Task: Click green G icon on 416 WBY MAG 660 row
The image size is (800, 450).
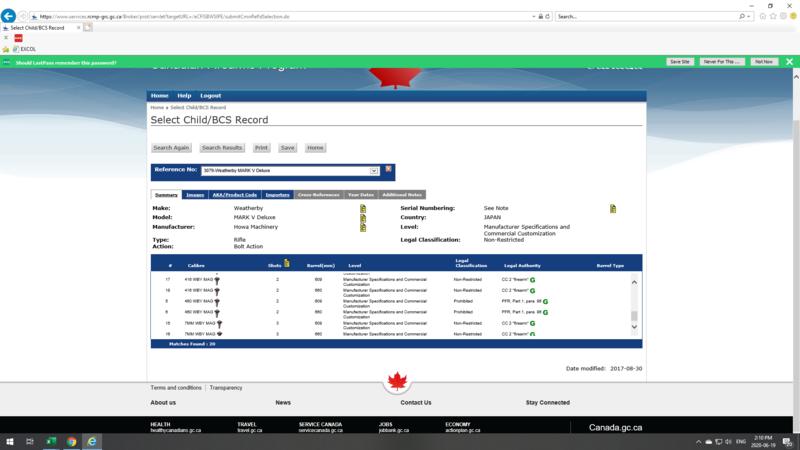Action: 532,291
